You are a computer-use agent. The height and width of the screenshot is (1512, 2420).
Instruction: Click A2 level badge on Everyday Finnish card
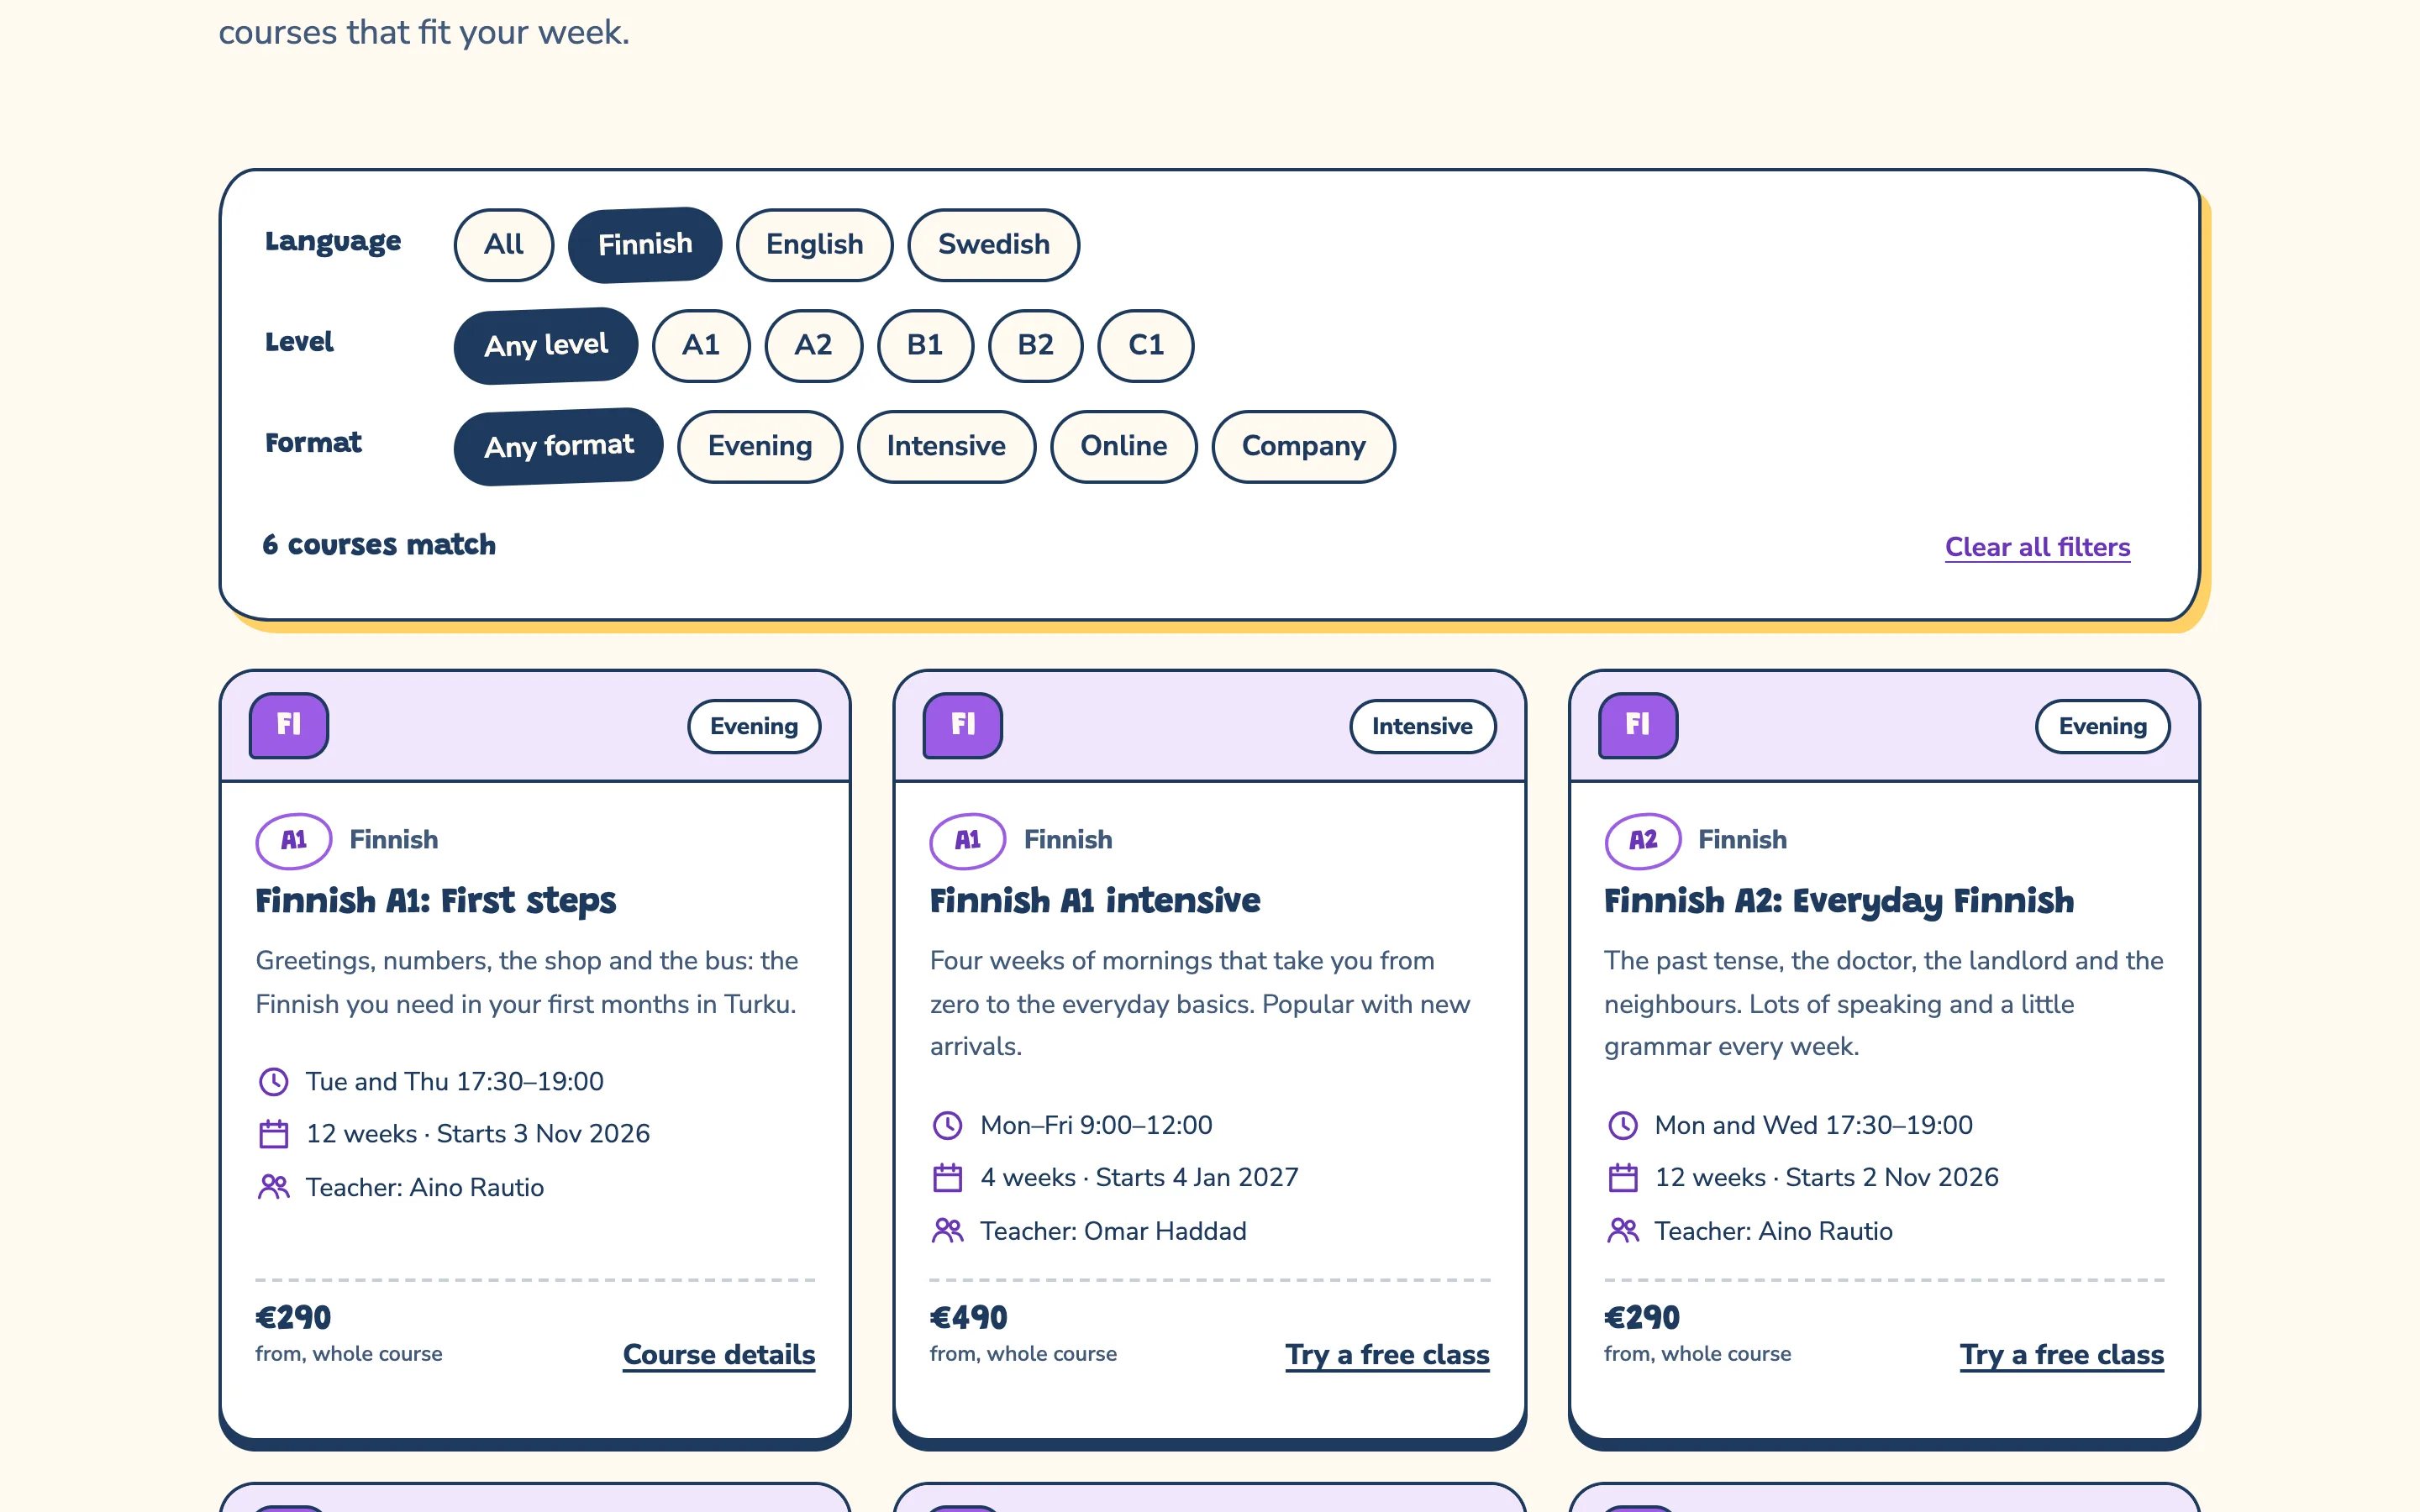coord(1643,841)
